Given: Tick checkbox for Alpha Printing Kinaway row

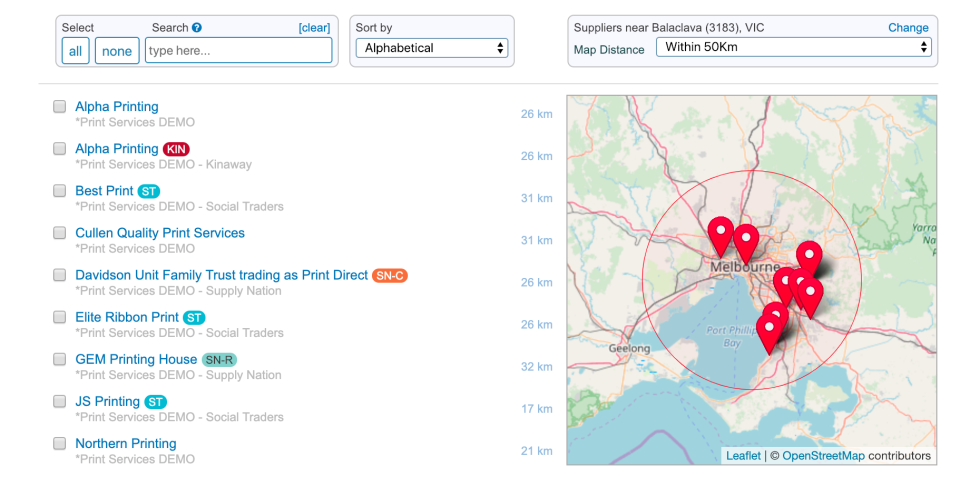Looking at the screenshot, I should (x=59, y=148).
